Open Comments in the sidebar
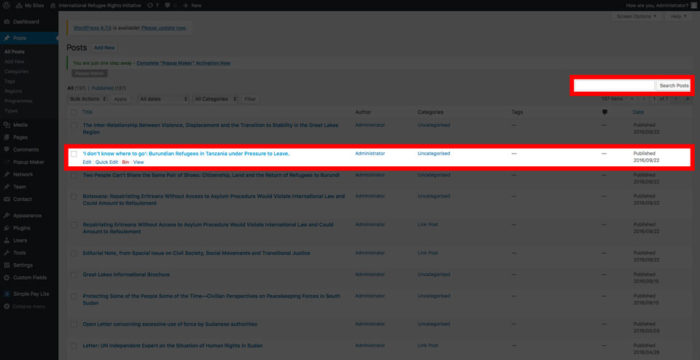This screenshot has width=700, height=360. 26,150
